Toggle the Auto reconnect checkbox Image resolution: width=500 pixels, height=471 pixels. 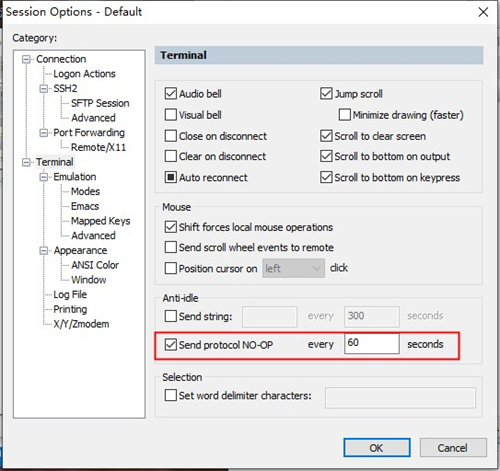coord(171,177)
